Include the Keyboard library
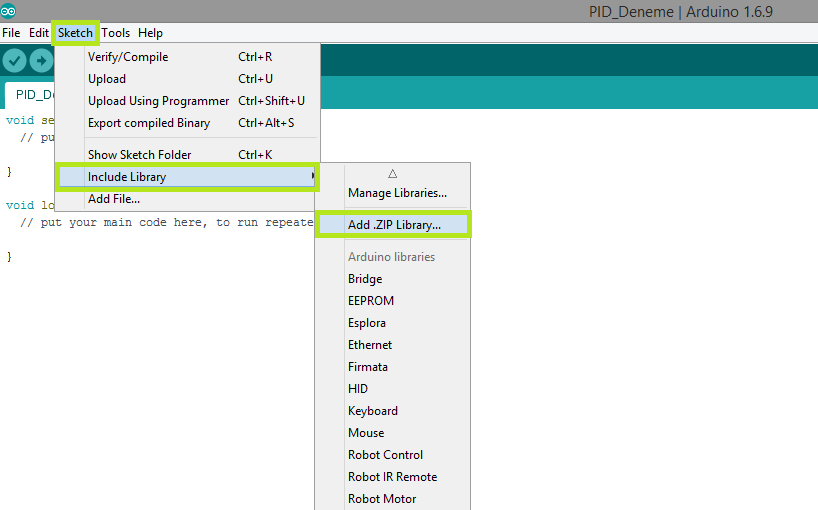Screen dimensions: 818x510 coord(393,411)
